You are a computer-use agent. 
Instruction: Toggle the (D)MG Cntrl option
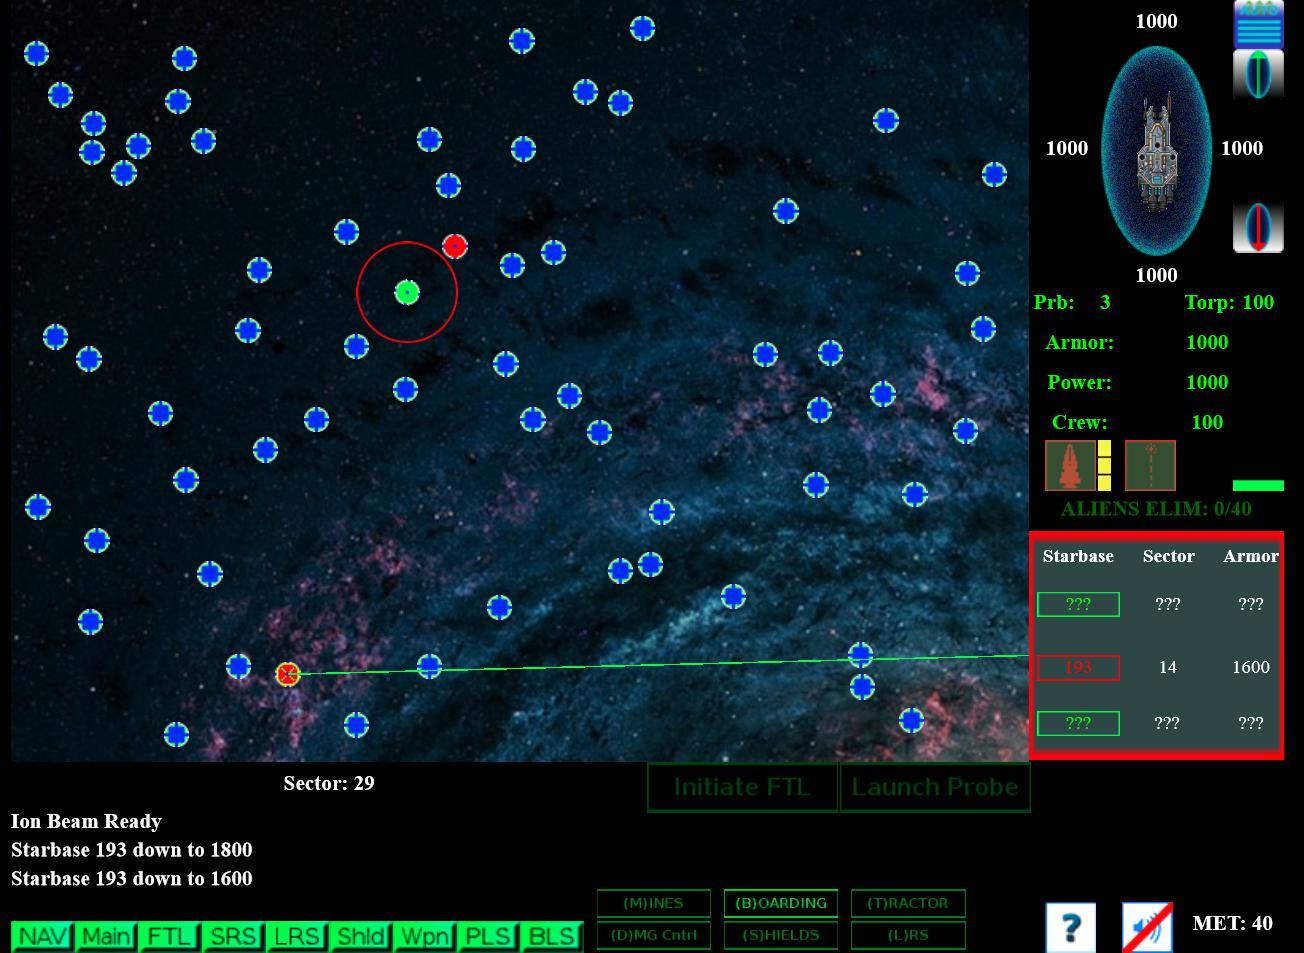pyautogui.click(x=654, y=935)
